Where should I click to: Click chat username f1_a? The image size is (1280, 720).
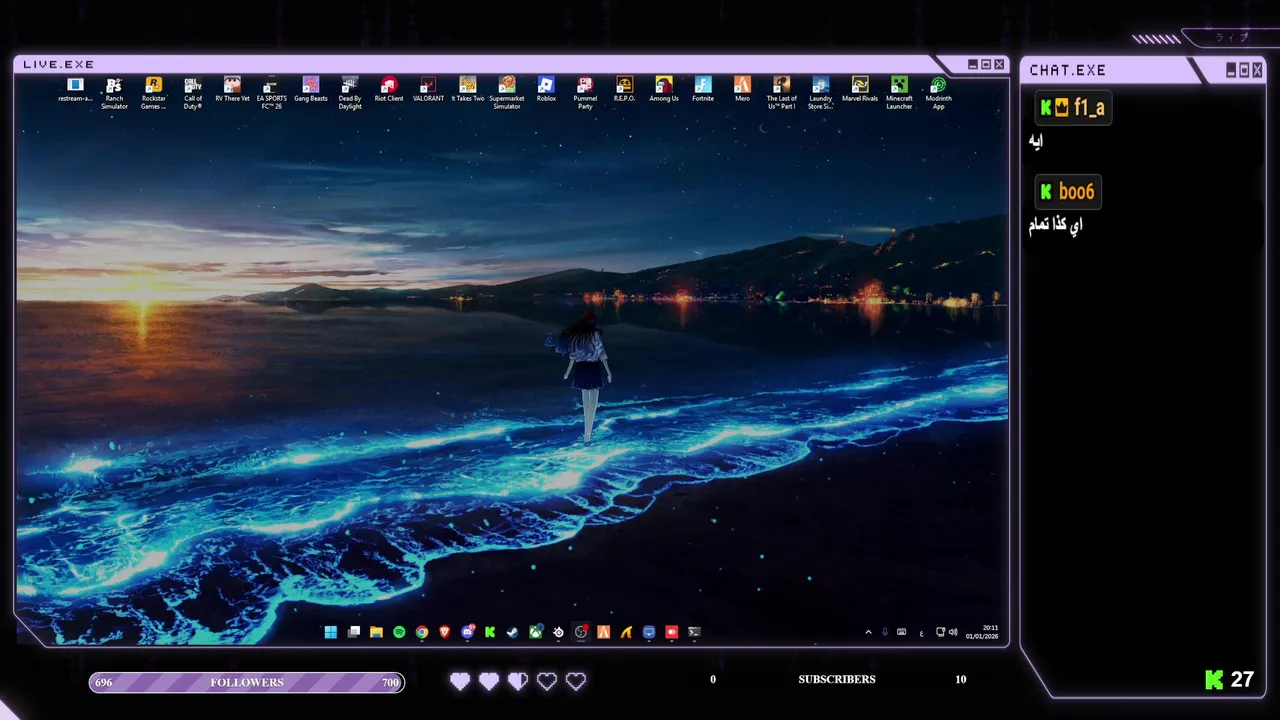tap(1089, 107)
